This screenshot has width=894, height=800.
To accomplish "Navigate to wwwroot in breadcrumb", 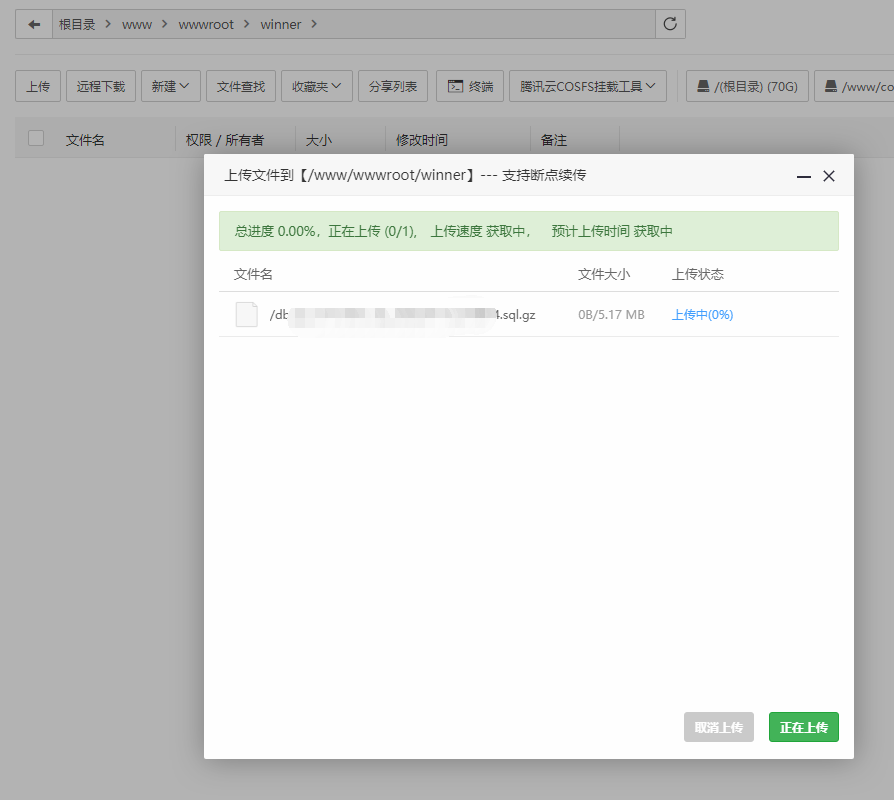I will click(x=206, y=25).
